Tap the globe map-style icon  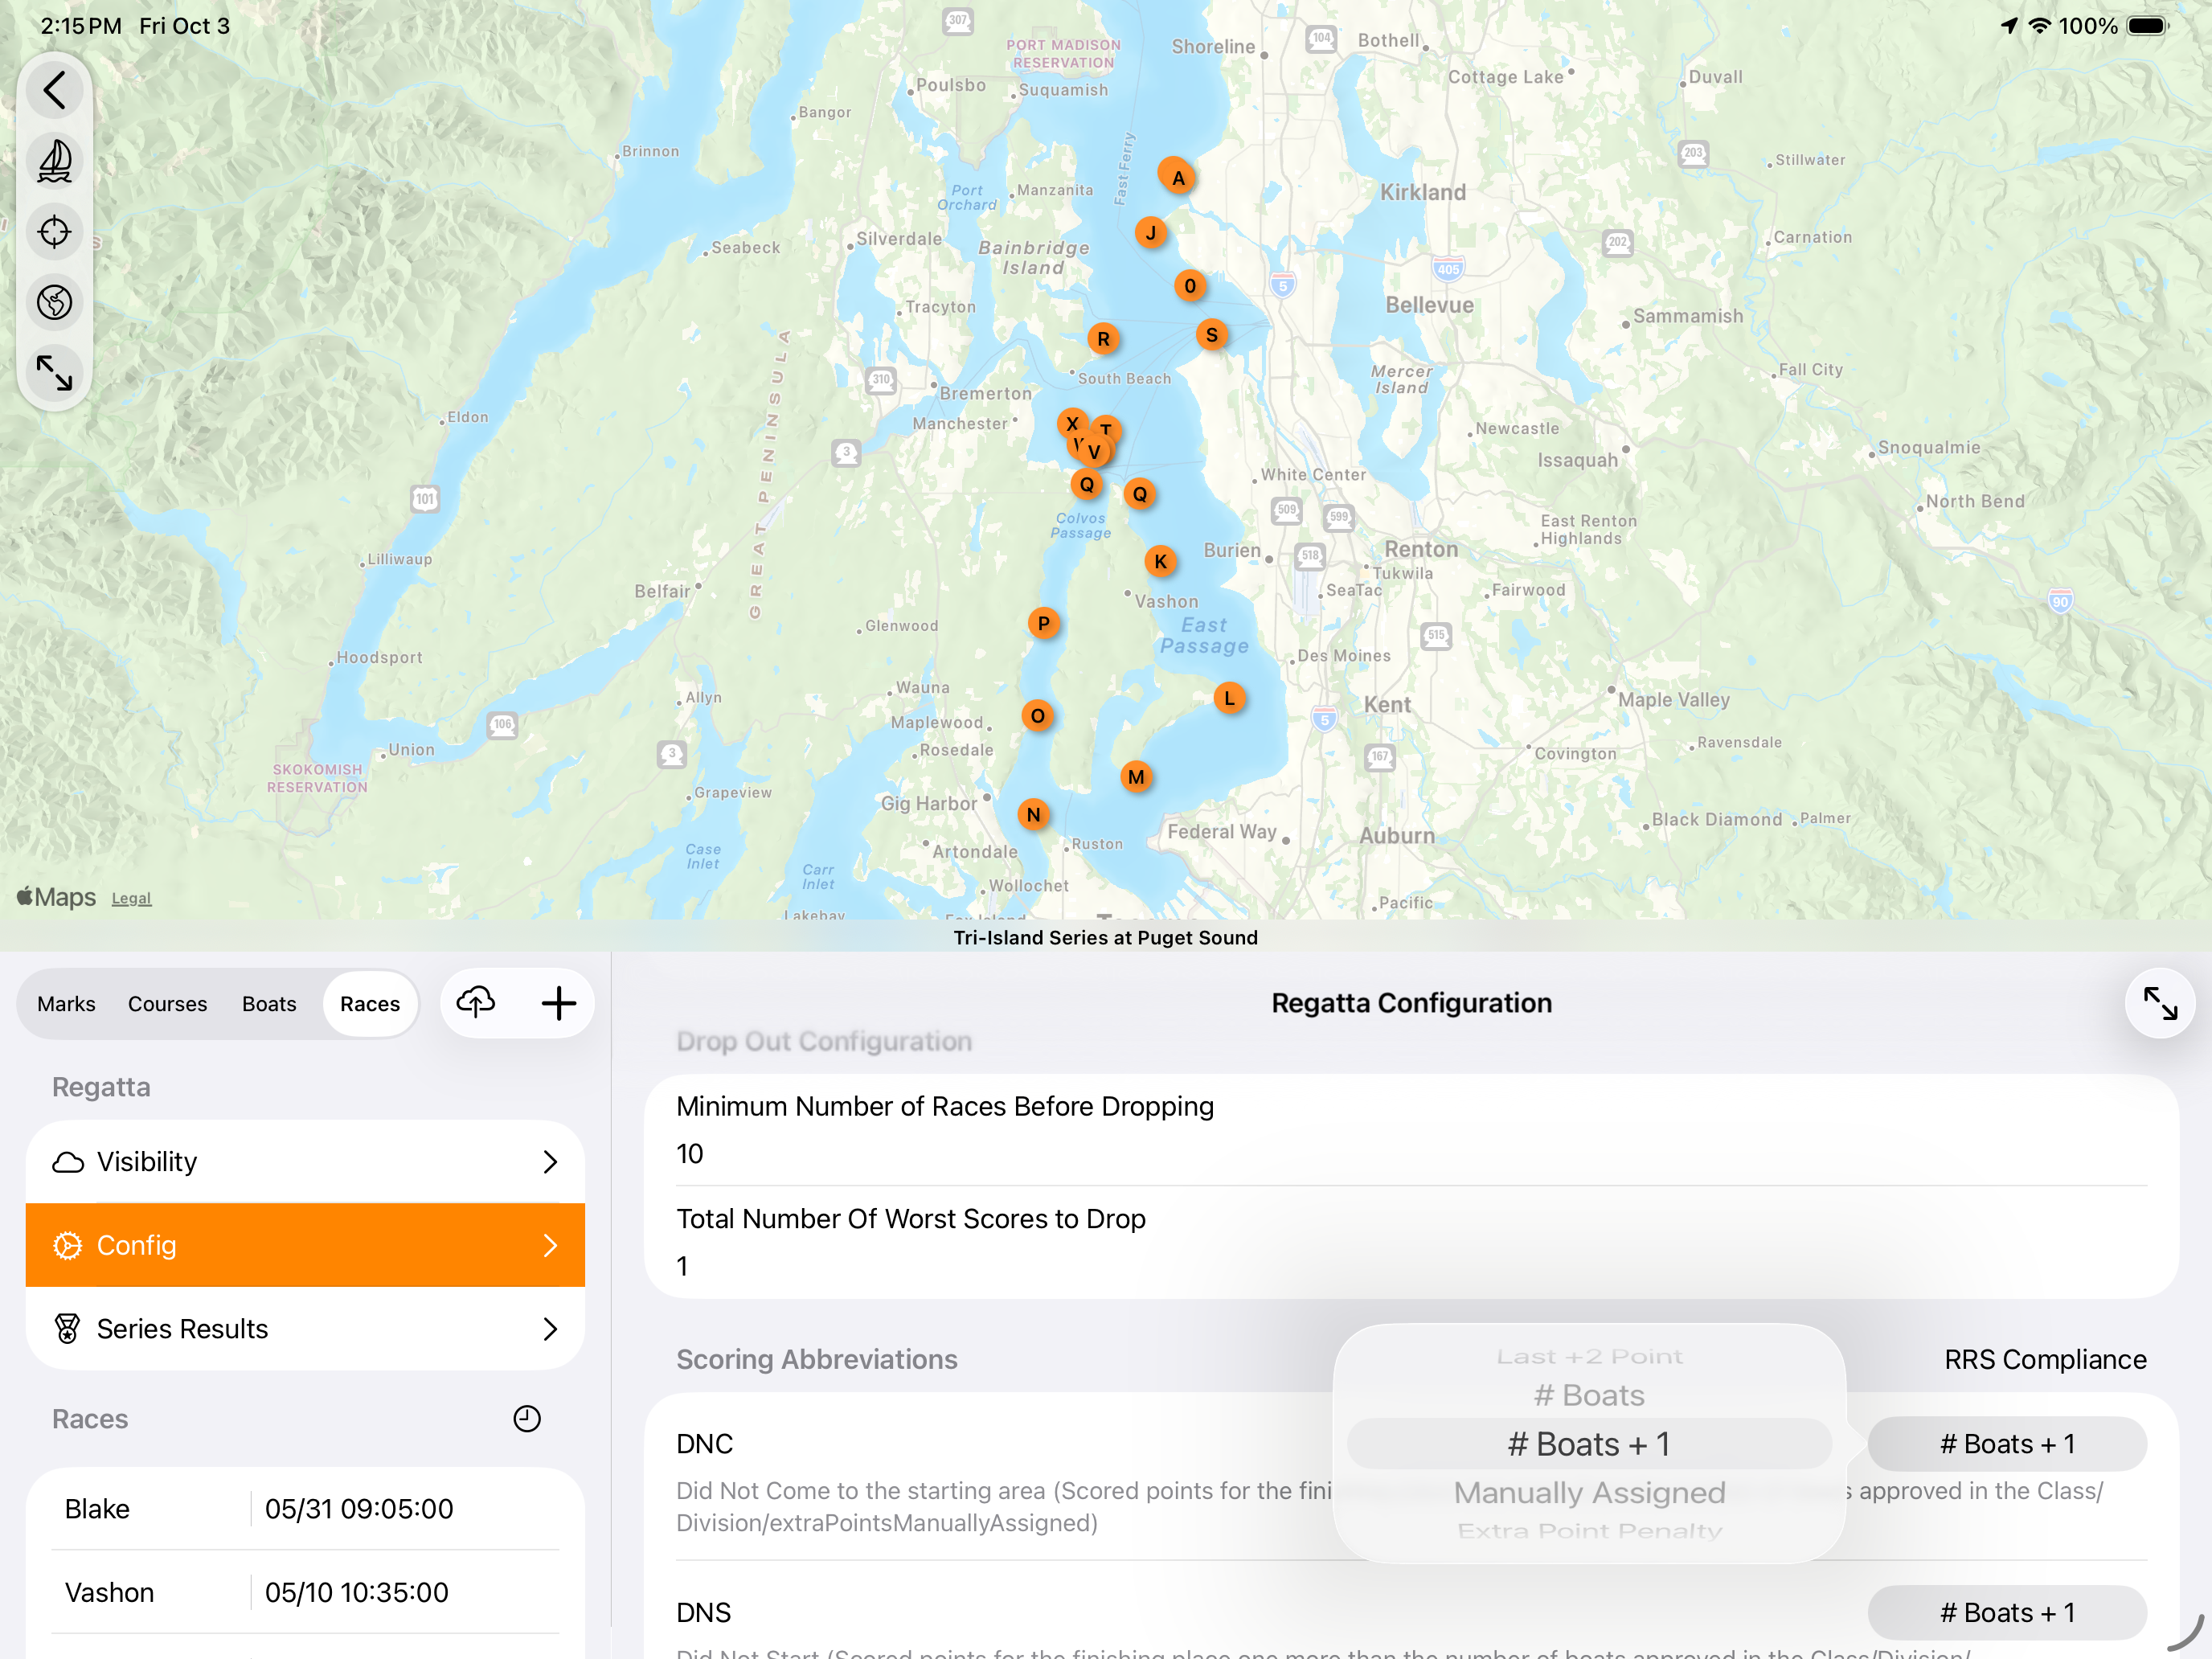tap(55, 302)
